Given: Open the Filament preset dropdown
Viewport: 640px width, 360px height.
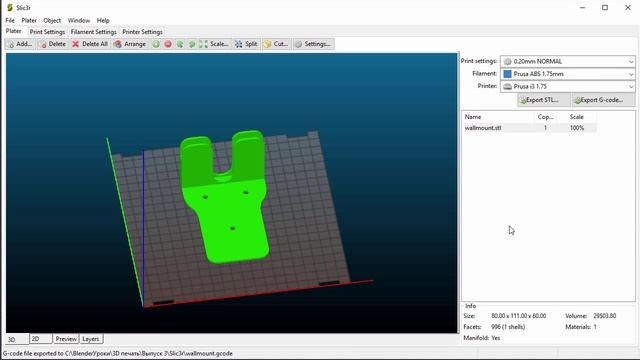Looking at the screenshot, I should (x=568, y=74).
